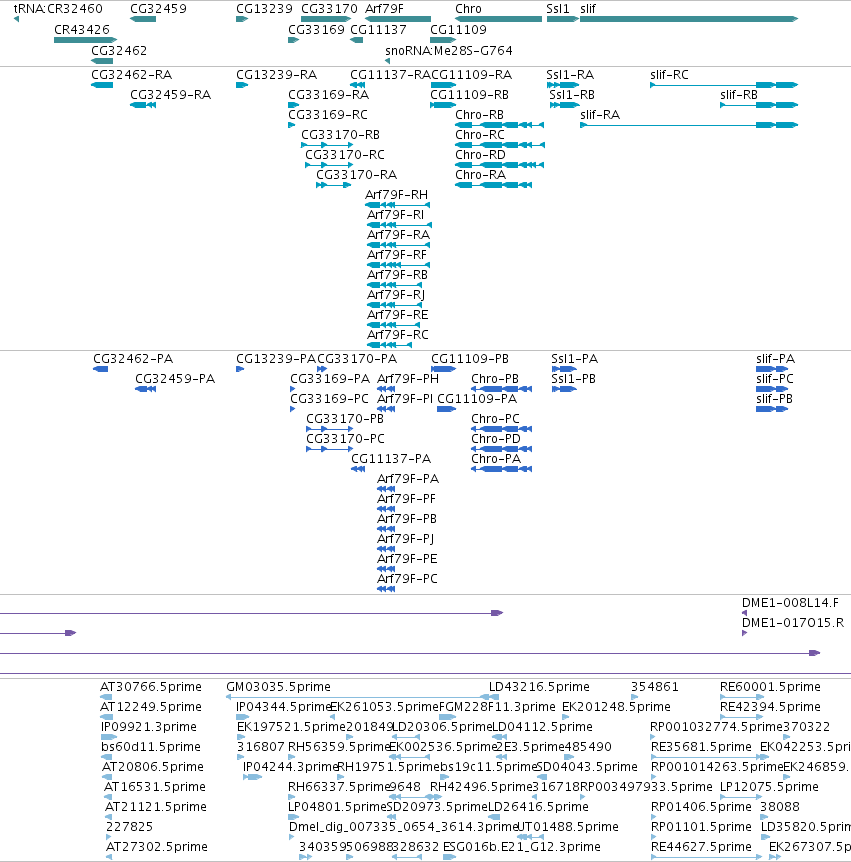Select the slif-RA transcript glyph line
The height and width of the screenshot is (862, 851).
click(x=689, y=125)
